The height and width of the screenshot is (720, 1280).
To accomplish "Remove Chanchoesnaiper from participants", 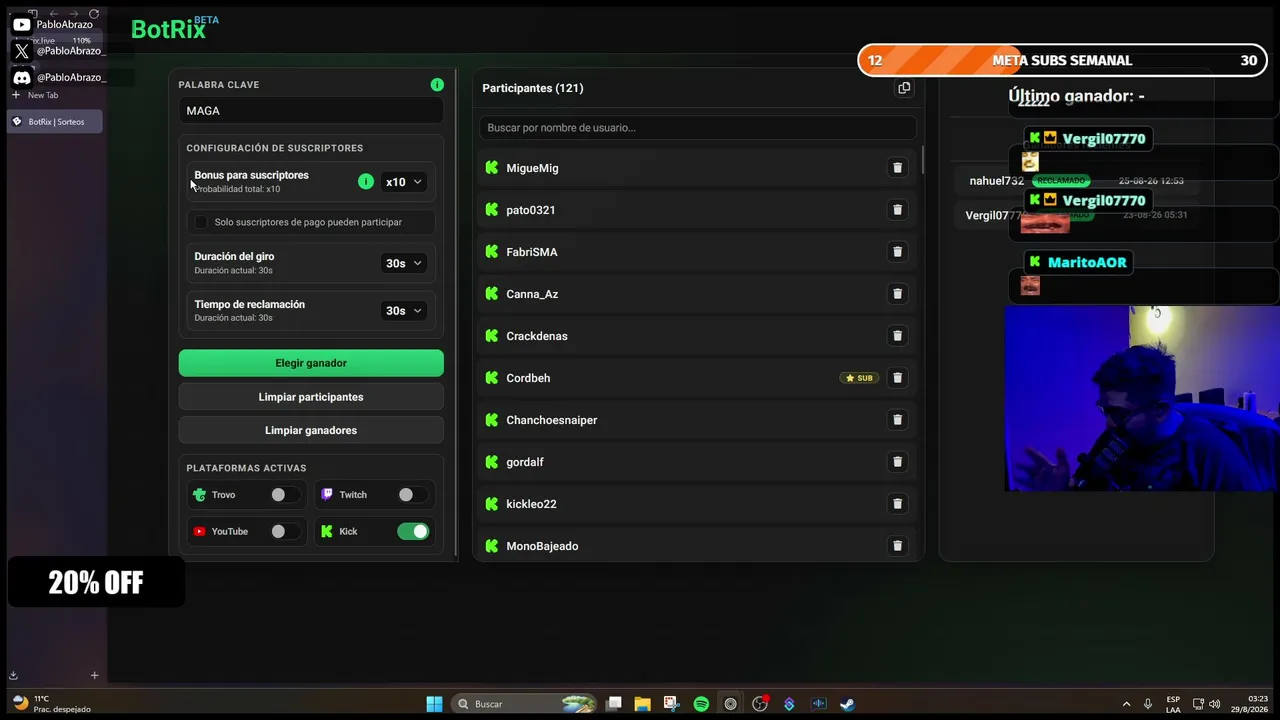I will [897, 420].
